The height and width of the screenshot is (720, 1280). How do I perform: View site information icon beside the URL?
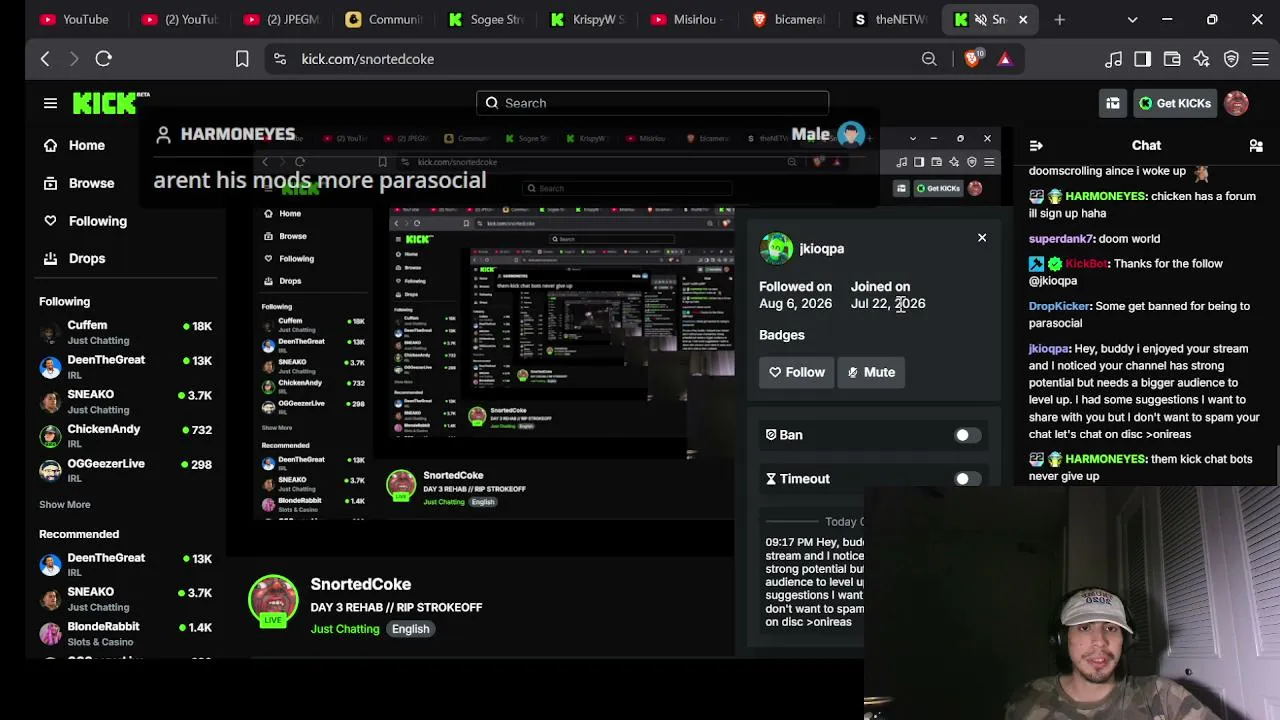pyautogui.click(x=280, y=59)
